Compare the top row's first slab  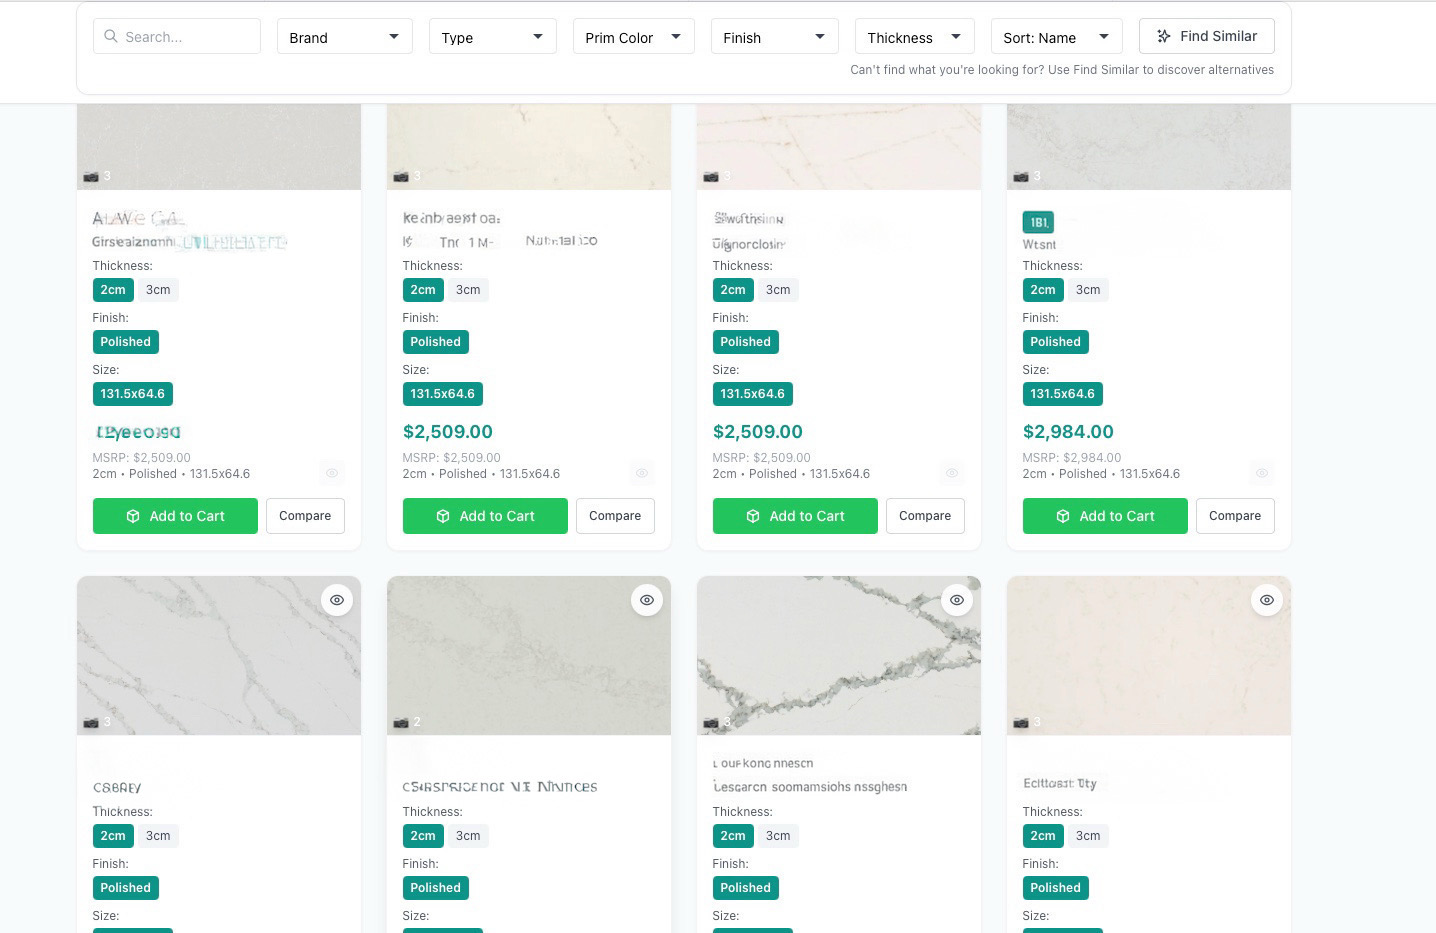305,516
